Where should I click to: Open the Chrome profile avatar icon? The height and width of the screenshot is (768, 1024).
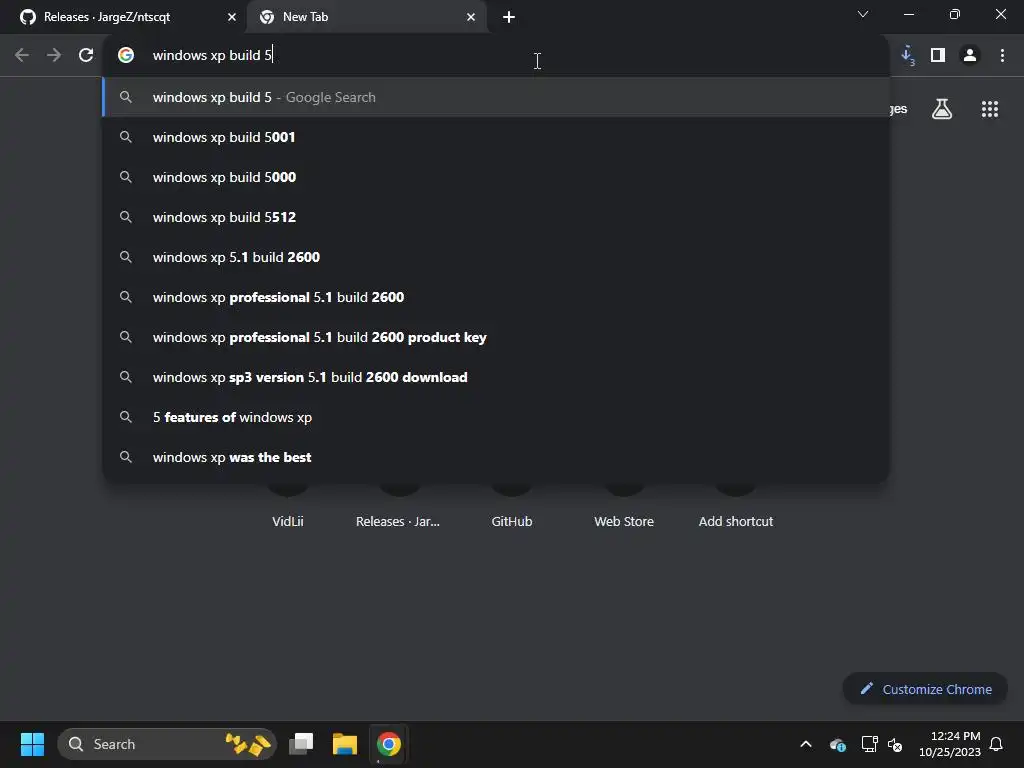[x=970, y=55]
